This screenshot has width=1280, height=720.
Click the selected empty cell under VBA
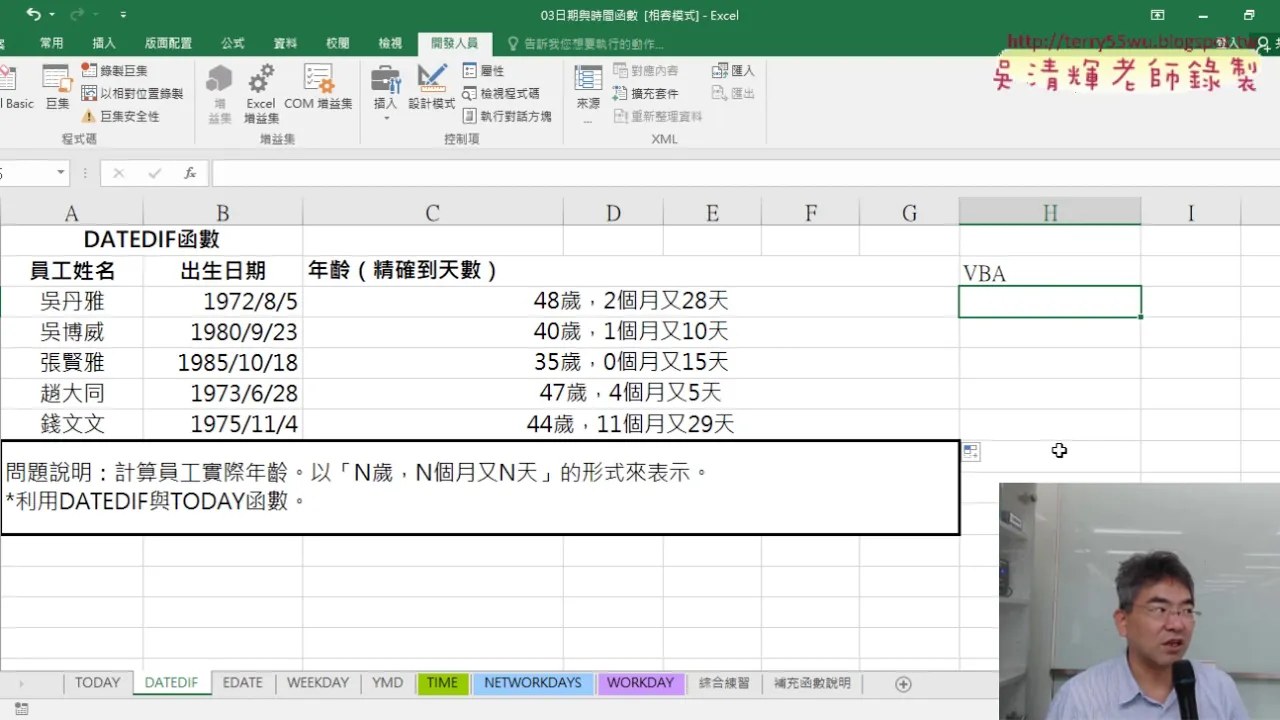(1049, 302)
